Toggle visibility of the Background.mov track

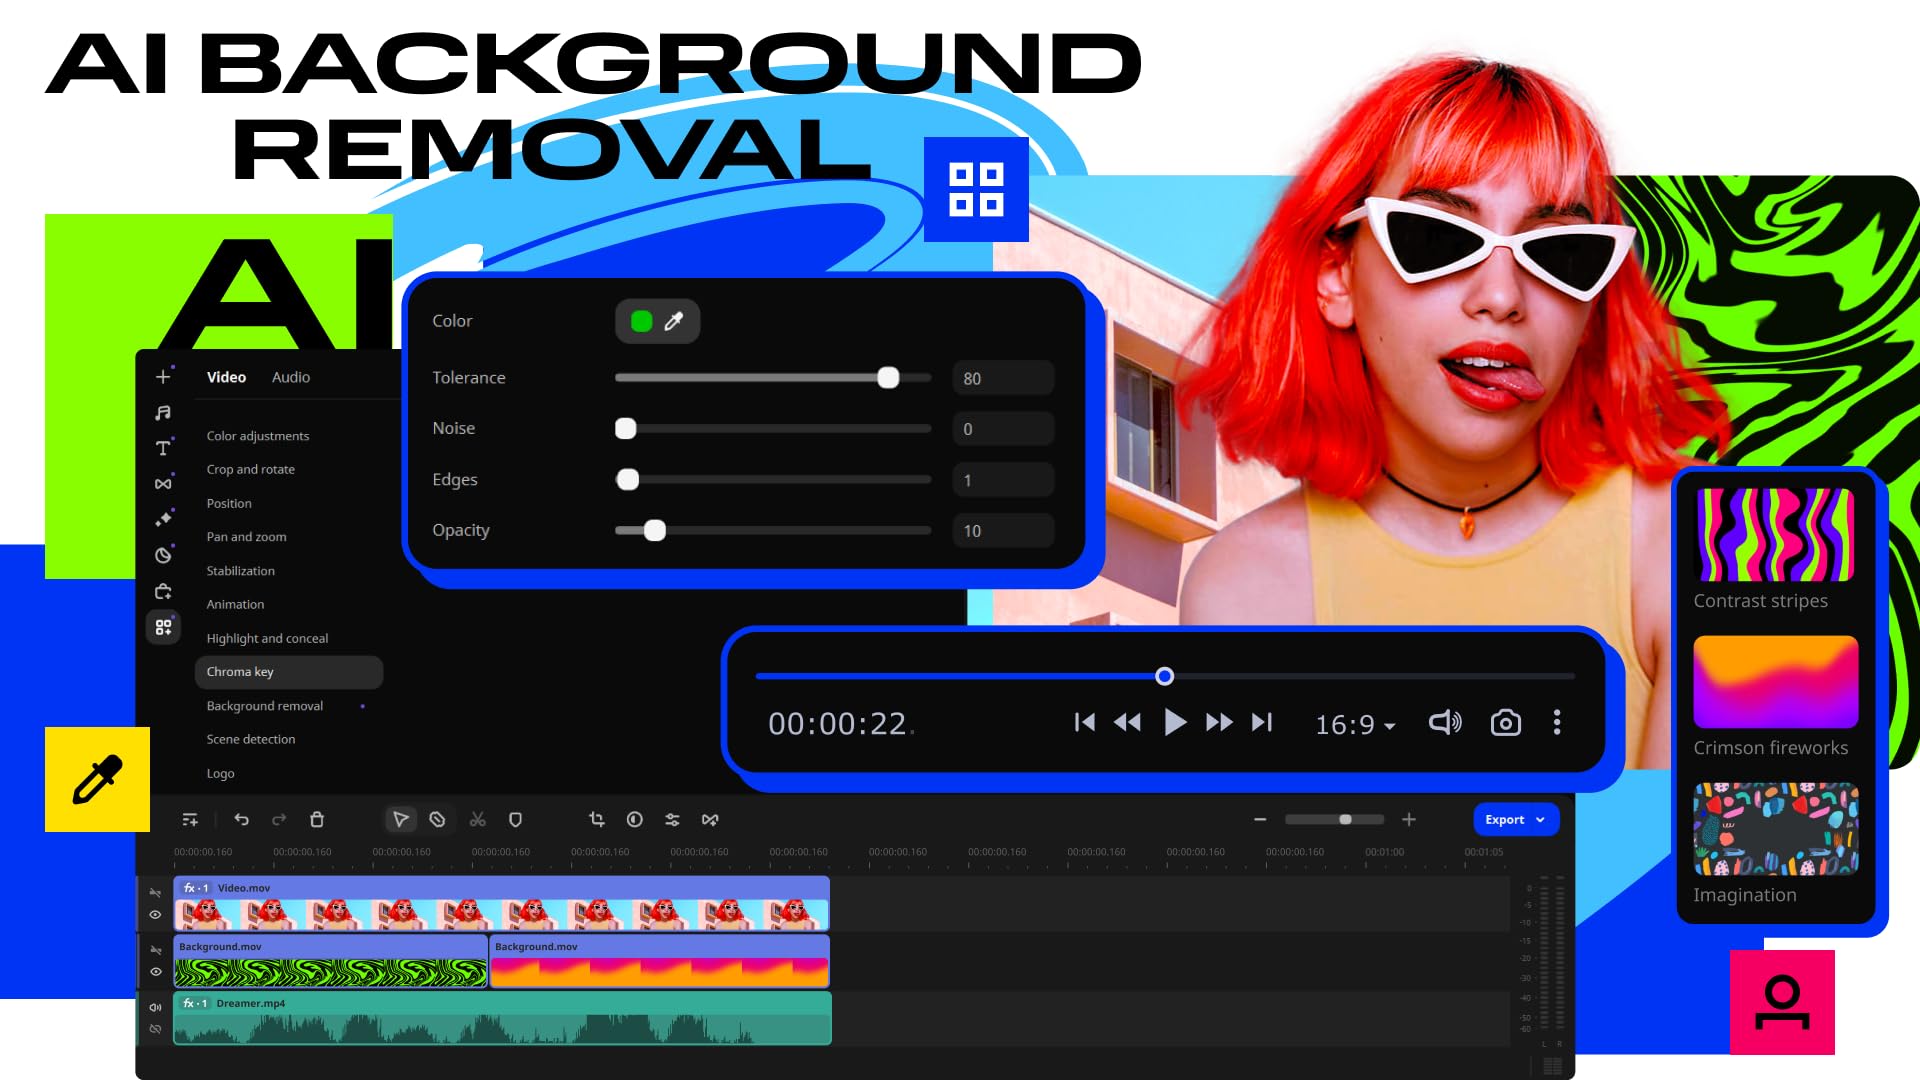[156, 971]
